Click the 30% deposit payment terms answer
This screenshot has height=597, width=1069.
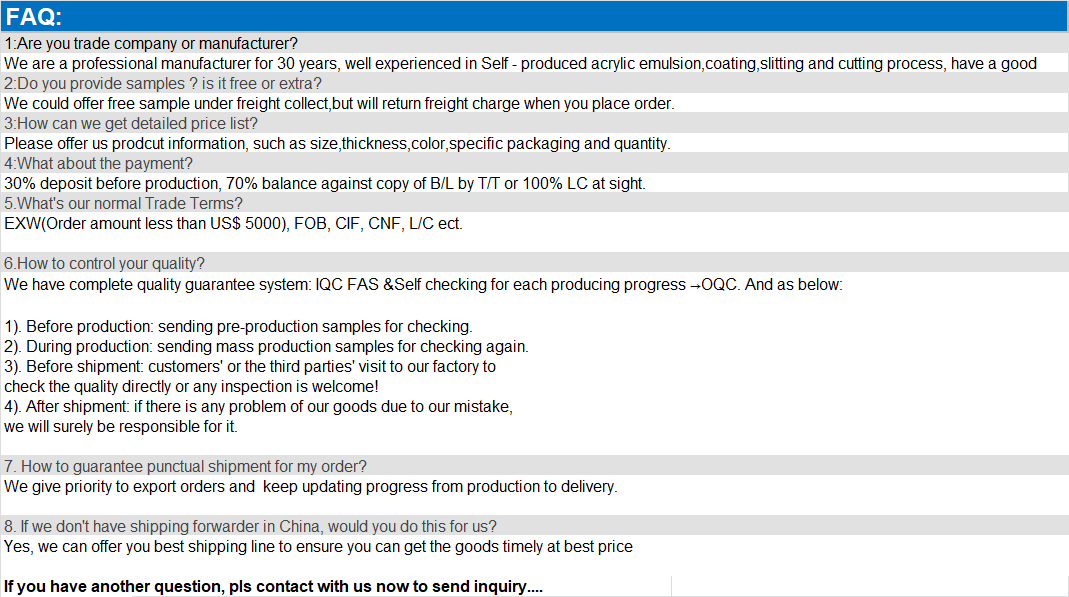pos(325,183)
